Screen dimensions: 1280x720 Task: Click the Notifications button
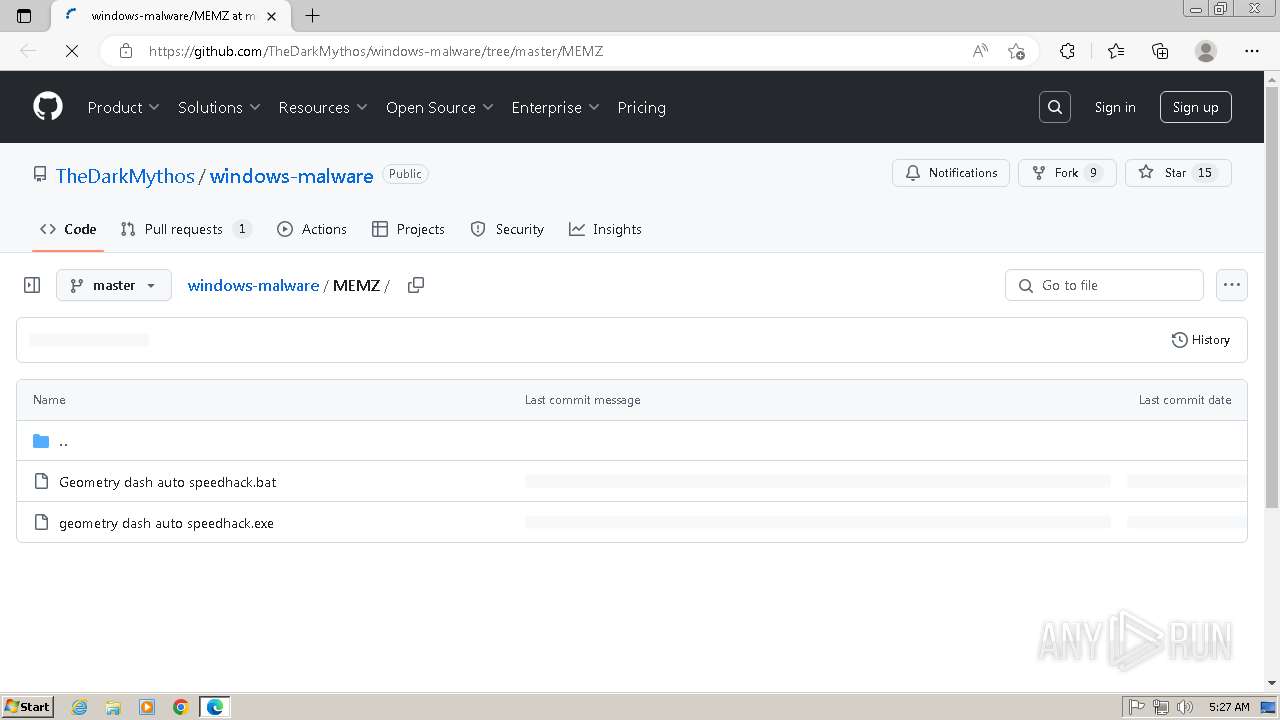951,173
